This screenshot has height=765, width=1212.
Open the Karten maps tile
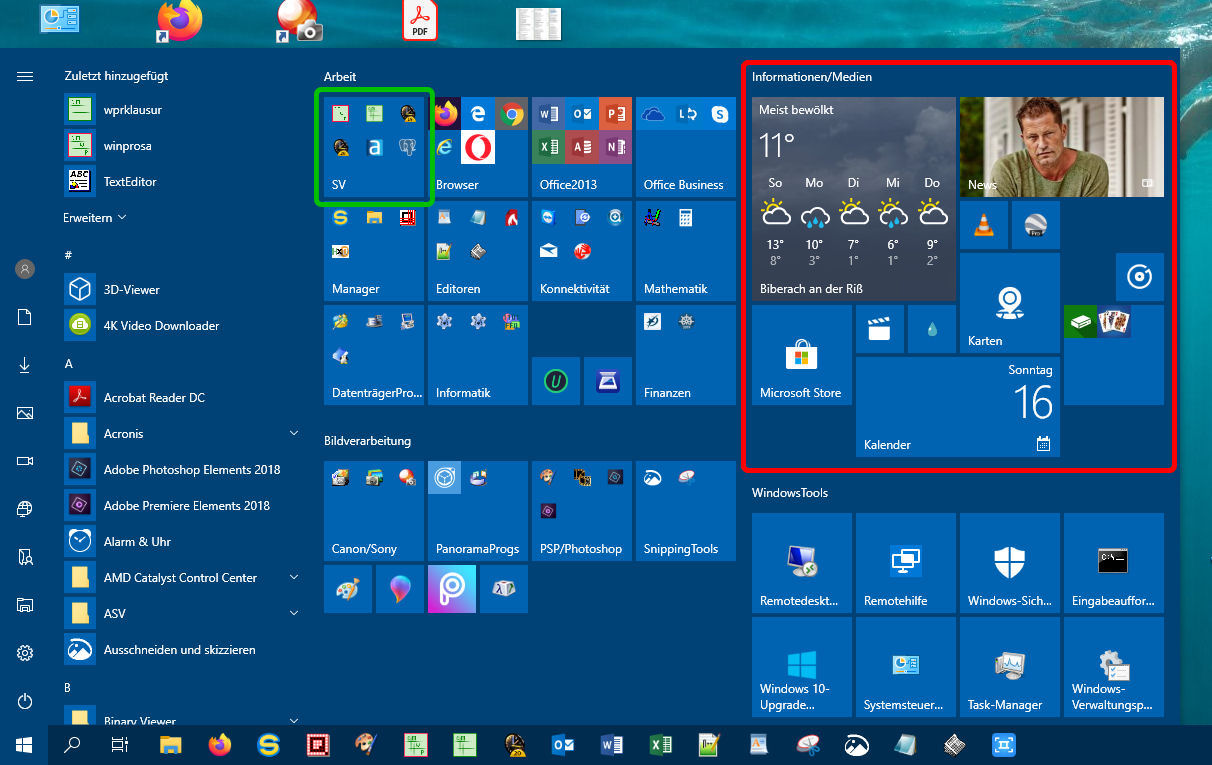(x=1009, y=303)
